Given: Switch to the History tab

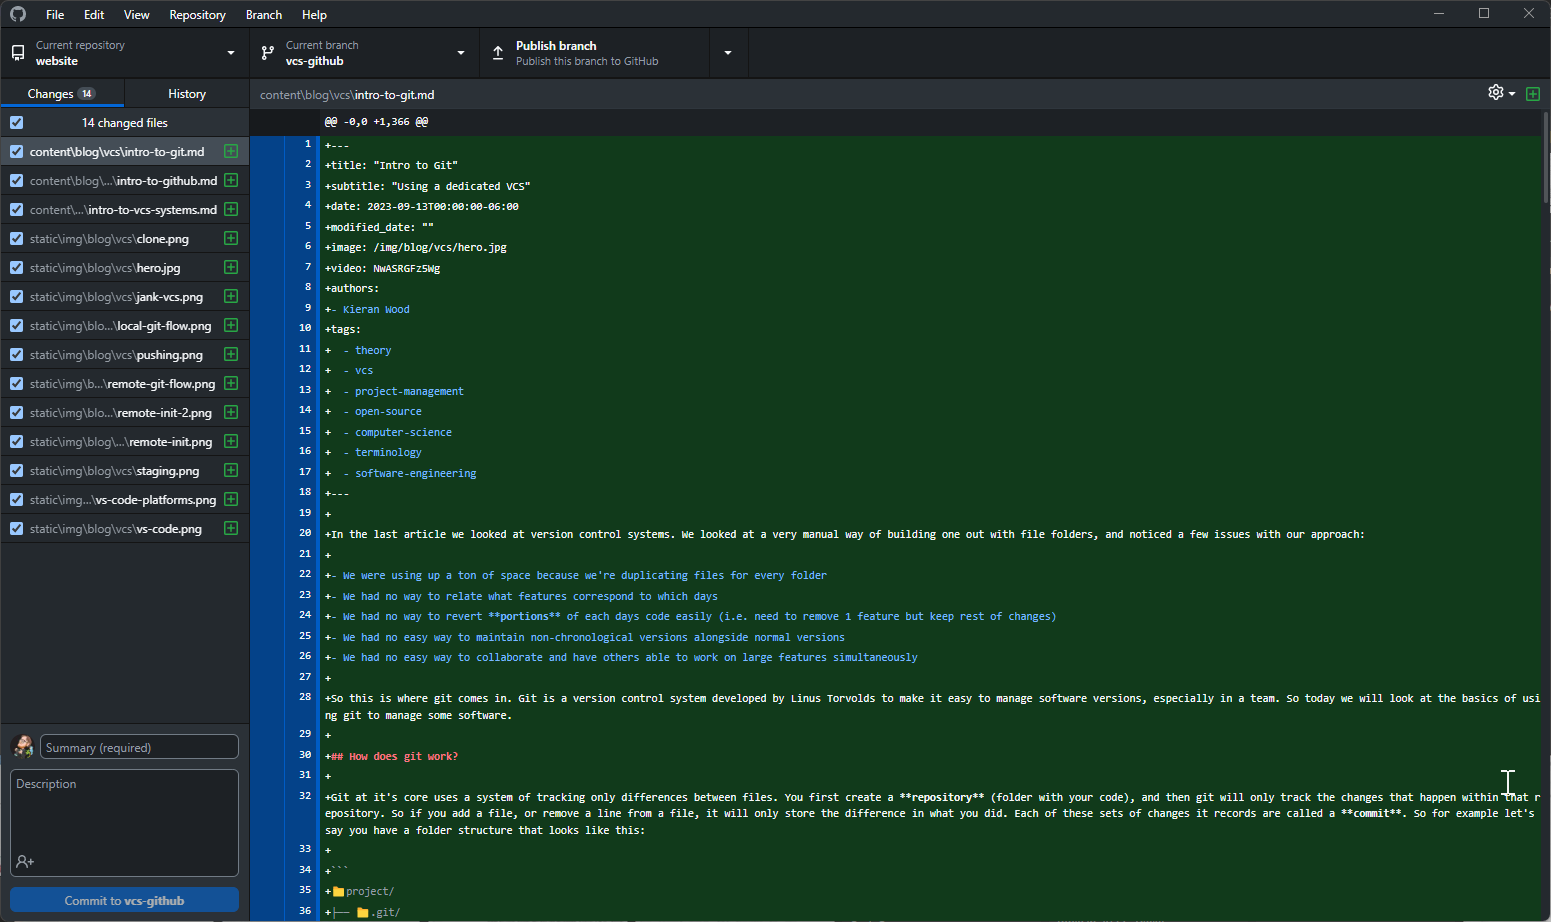Looking at the screenshot, I should click(x=187, y=93).
